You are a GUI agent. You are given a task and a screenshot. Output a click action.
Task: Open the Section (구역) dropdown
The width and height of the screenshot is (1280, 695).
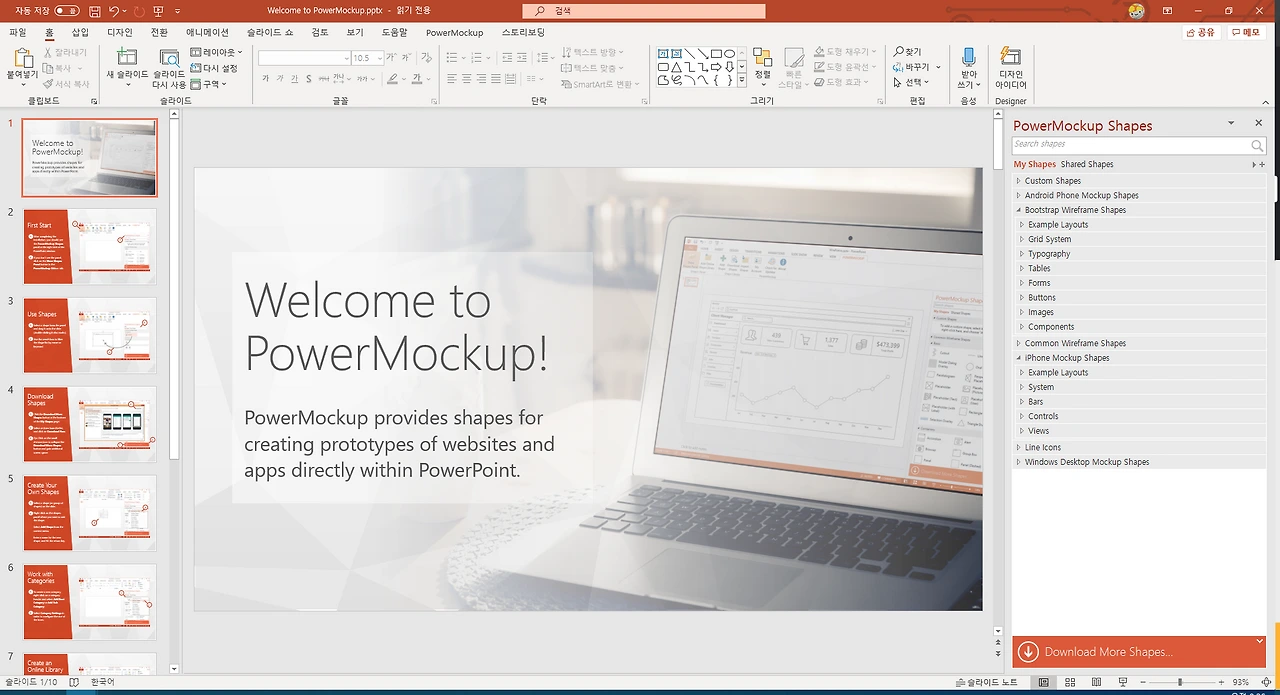(x=208, y=84)
